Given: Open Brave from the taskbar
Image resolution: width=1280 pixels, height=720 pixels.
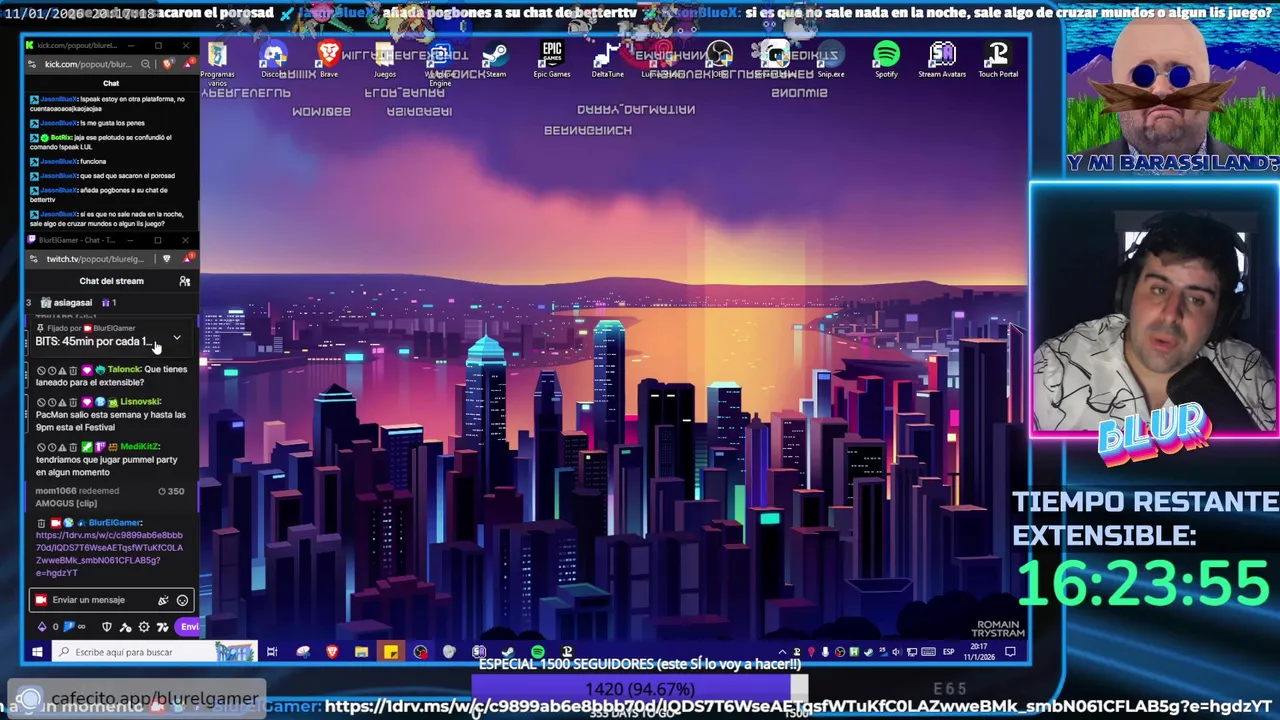Looking at the screenshot, I should (332, 652).
